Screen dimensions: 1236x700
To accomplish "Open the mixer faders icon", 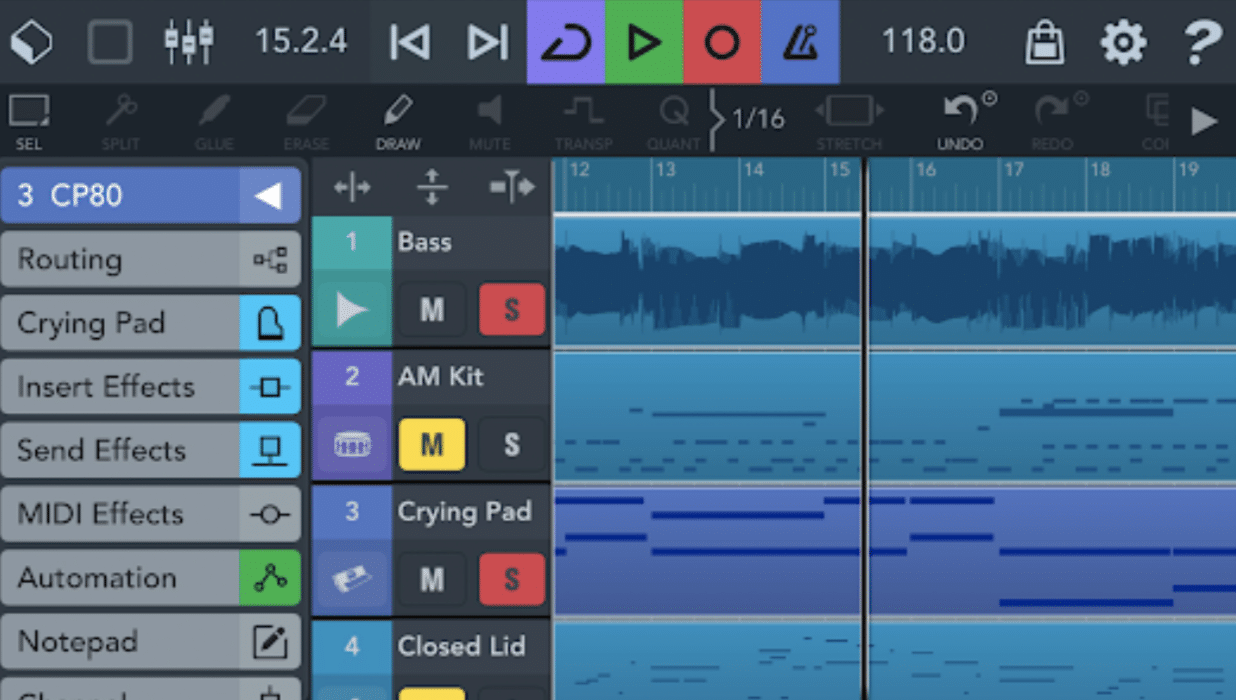I will pyautogui.click(x=189, y=42).
